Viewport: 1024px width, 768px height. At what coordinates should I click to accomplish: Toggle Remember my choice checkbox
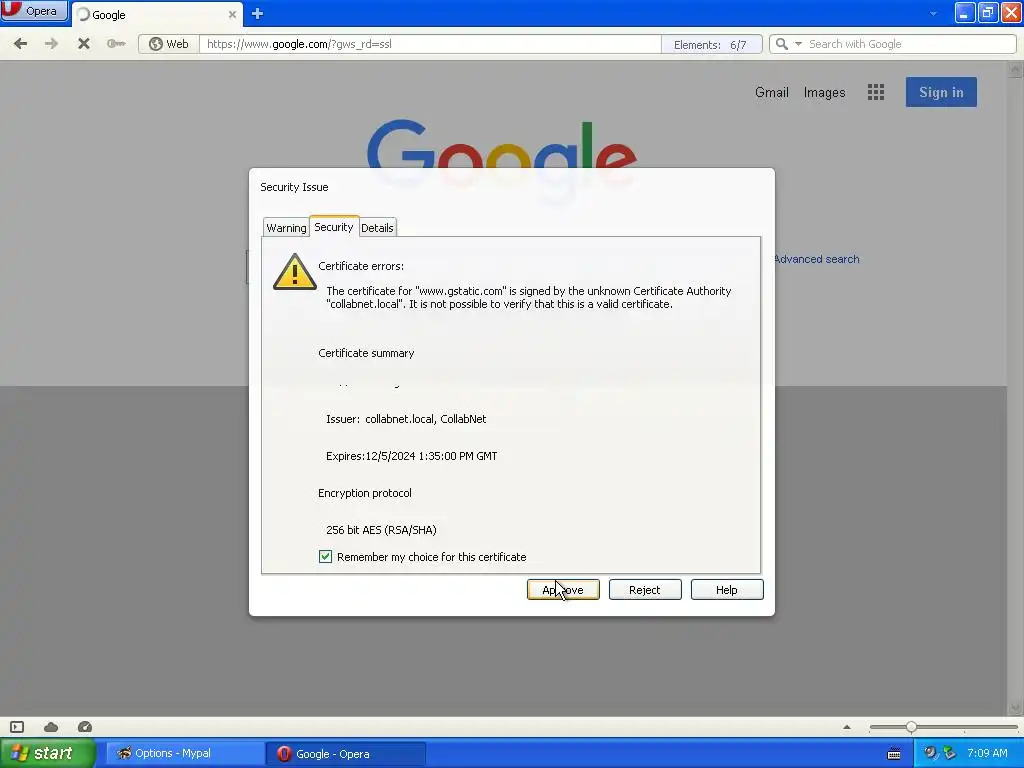click(x=325, y=556)
